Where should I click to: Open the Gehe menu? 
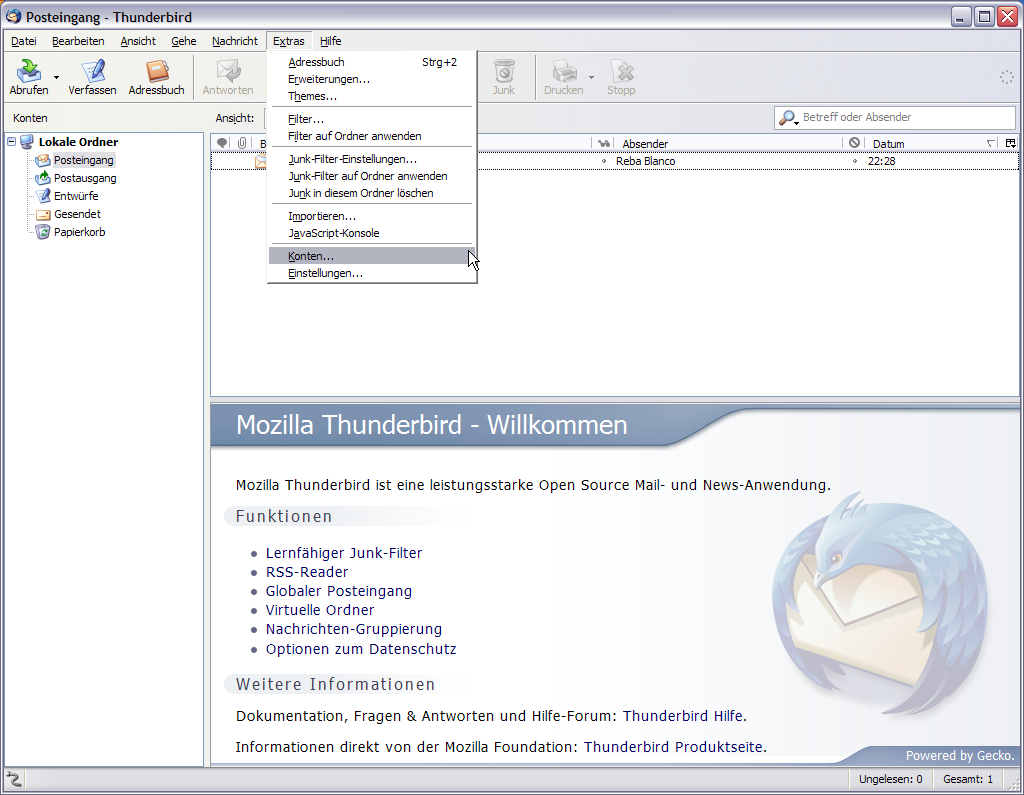[x=184, y=41]
